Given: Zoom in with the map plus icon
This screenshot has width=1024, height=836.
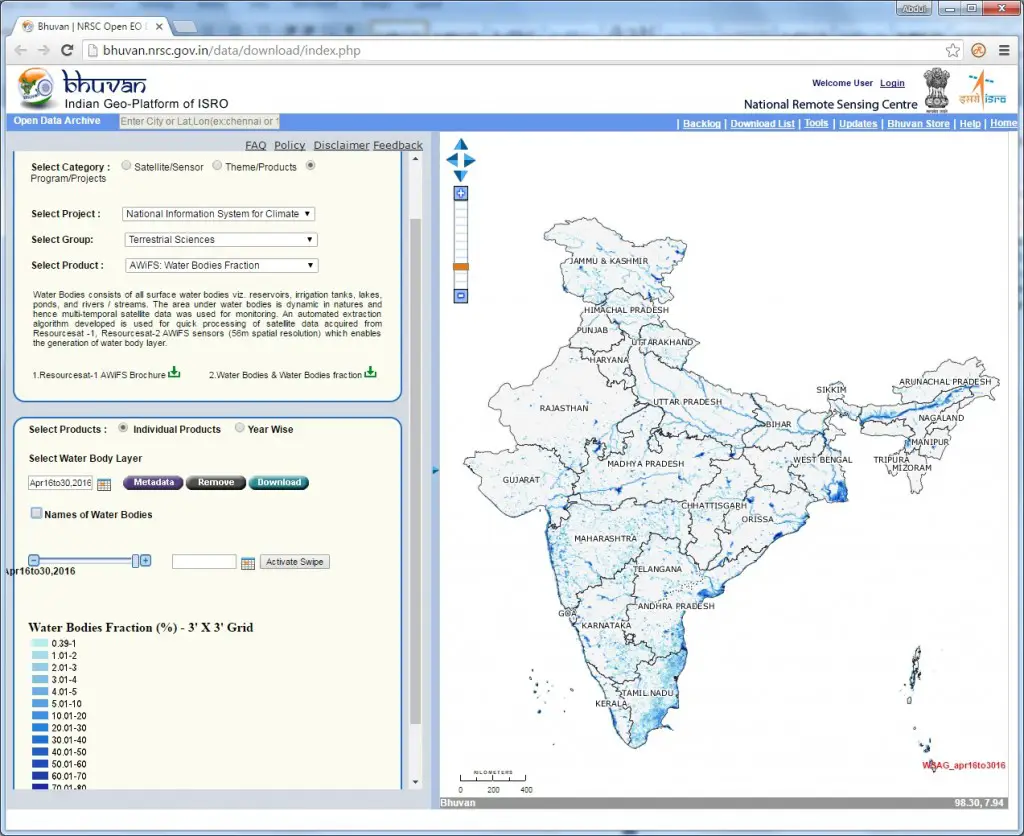Looking at the screenshot, I should point(461,193).
